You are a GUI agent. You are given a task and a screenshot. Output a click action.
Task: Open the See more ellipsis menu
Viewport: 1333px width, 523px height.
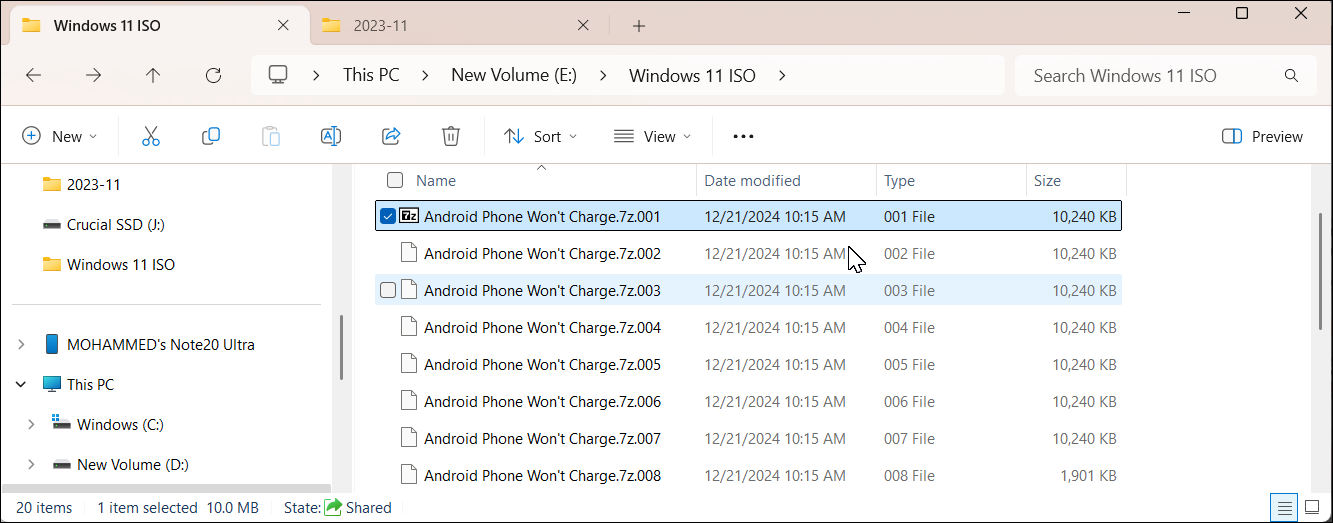(x=743, y=136)
